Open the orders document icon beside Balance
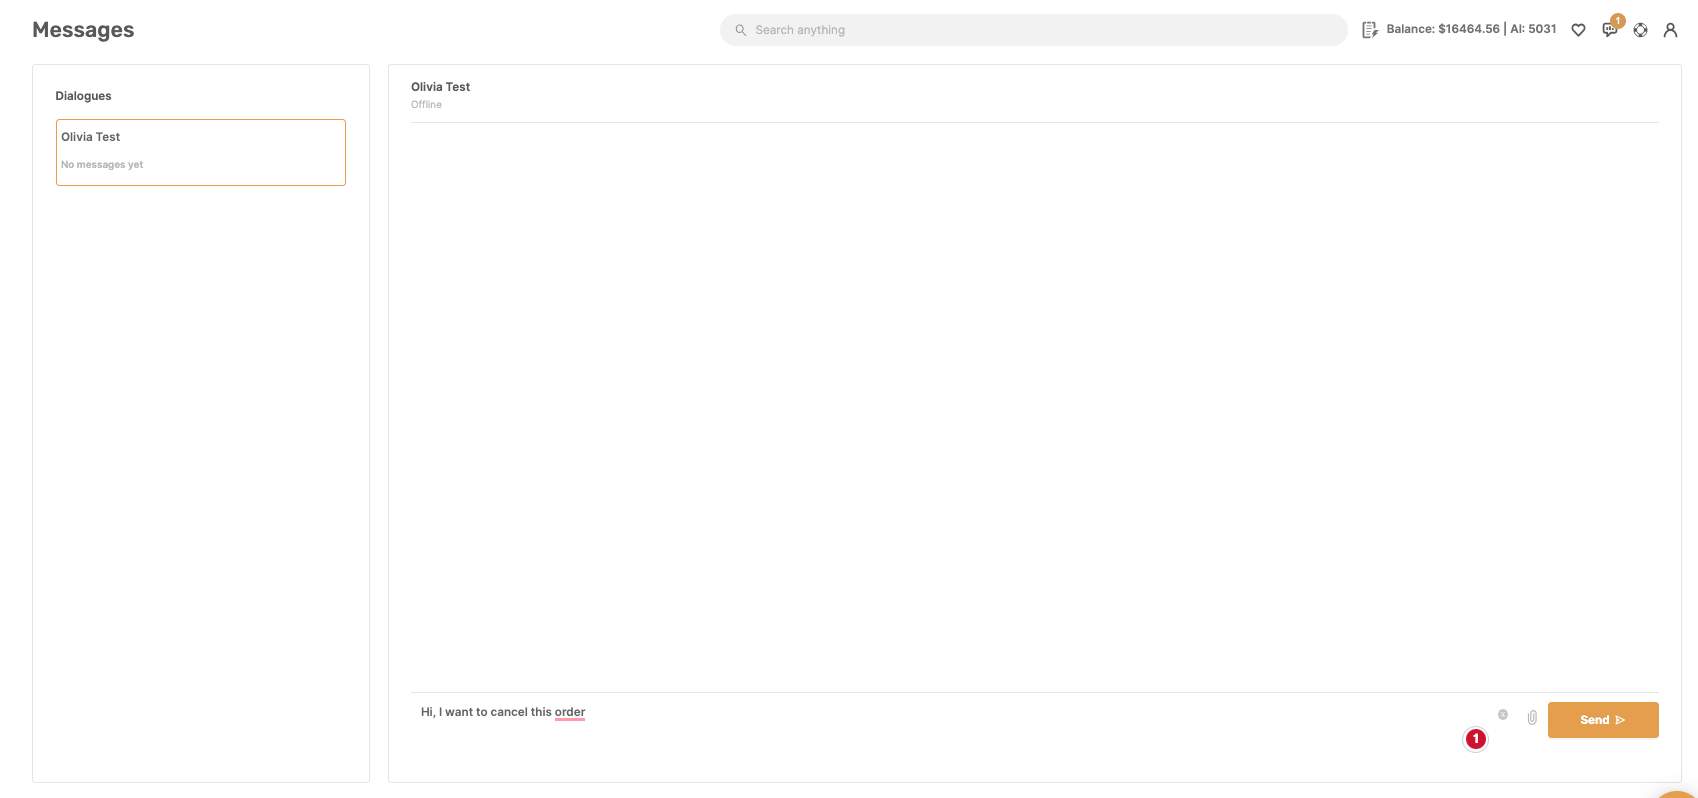This screenshot has height=798, width=1698. pos(1369,30)
